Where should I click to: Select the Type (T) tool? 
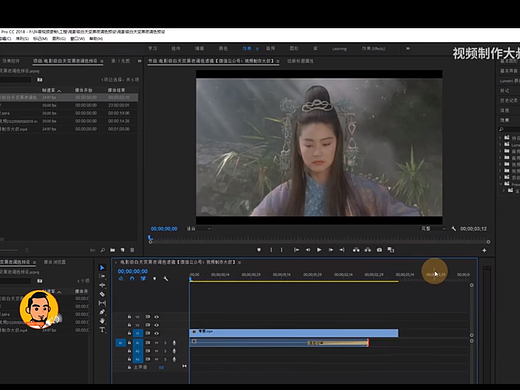(102, 330)
